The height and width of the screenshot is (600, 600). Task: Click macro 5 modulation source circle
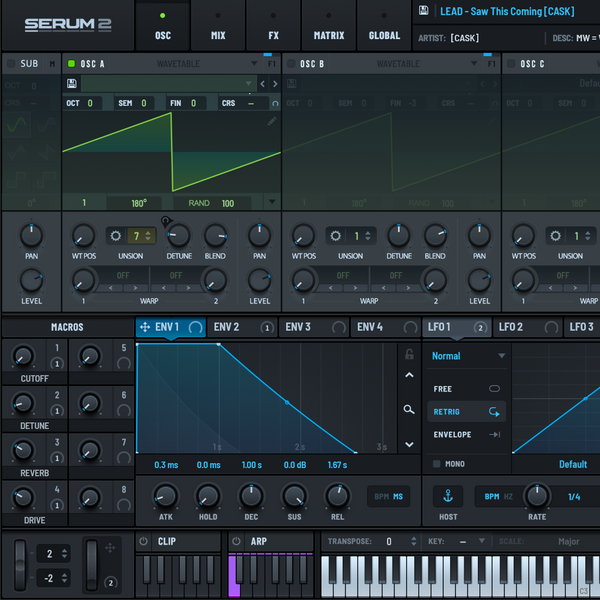(x=124, y=364)
